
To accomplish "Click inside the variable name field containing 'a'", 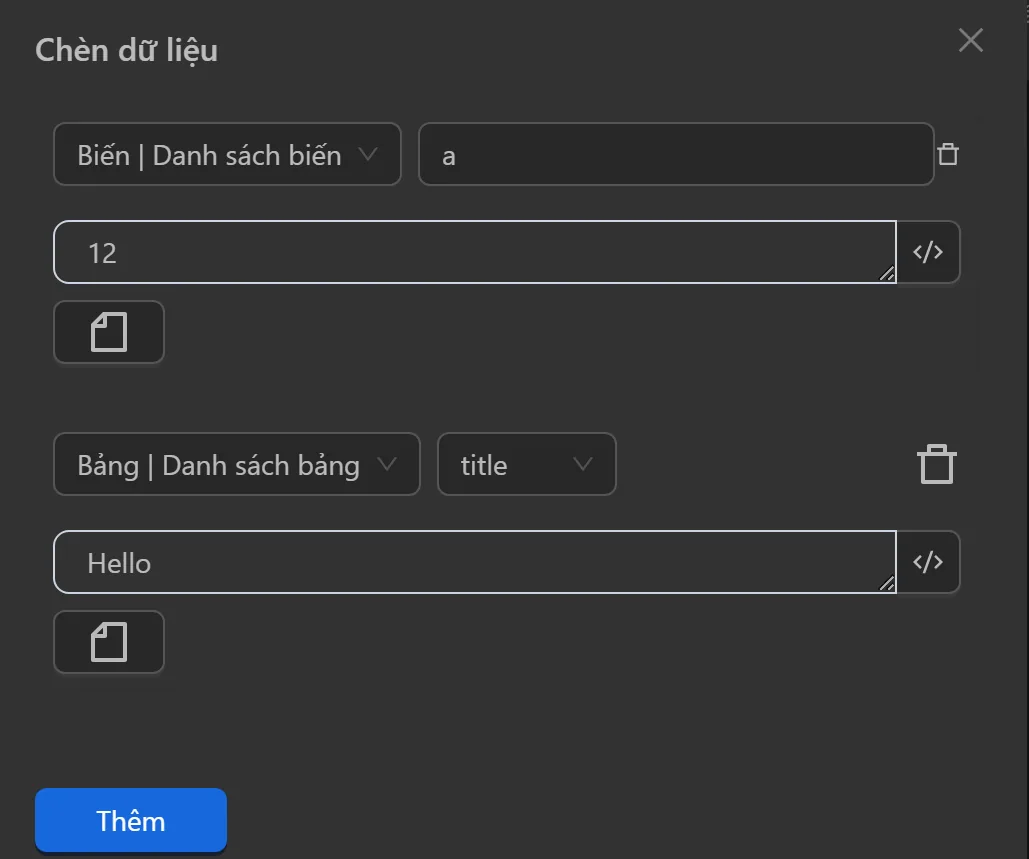I will (x=676, y=154).
